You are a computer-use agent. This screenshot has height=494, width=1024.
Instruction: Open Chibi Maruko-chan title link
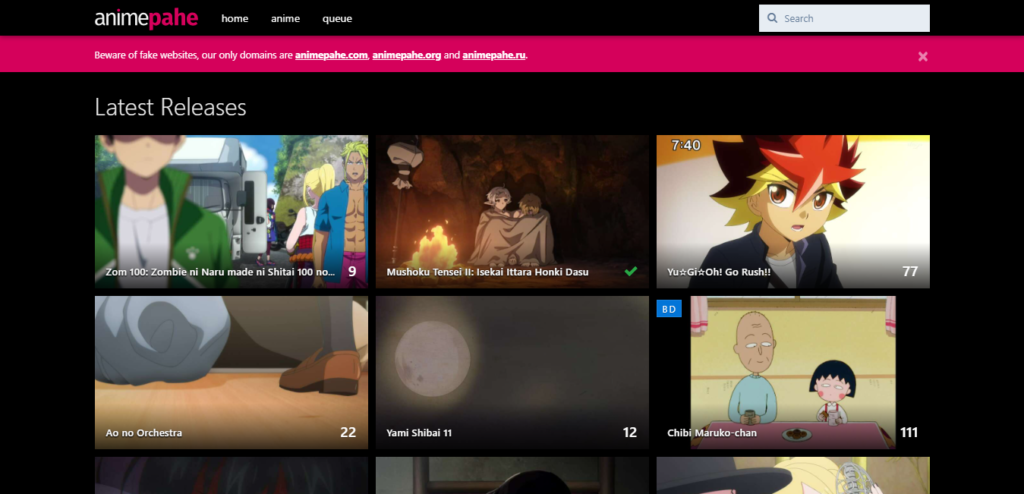point(712,433)
